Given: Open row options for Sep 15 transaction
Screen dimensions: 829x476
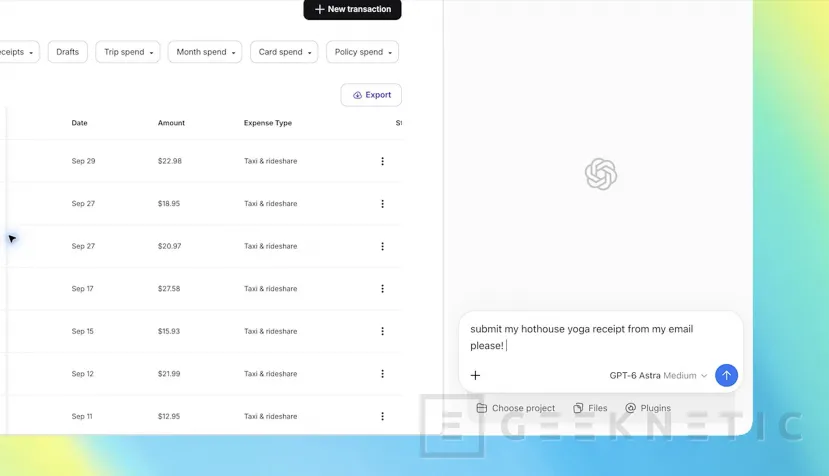Looking at the screenshot, I should [x=382, y=331].
